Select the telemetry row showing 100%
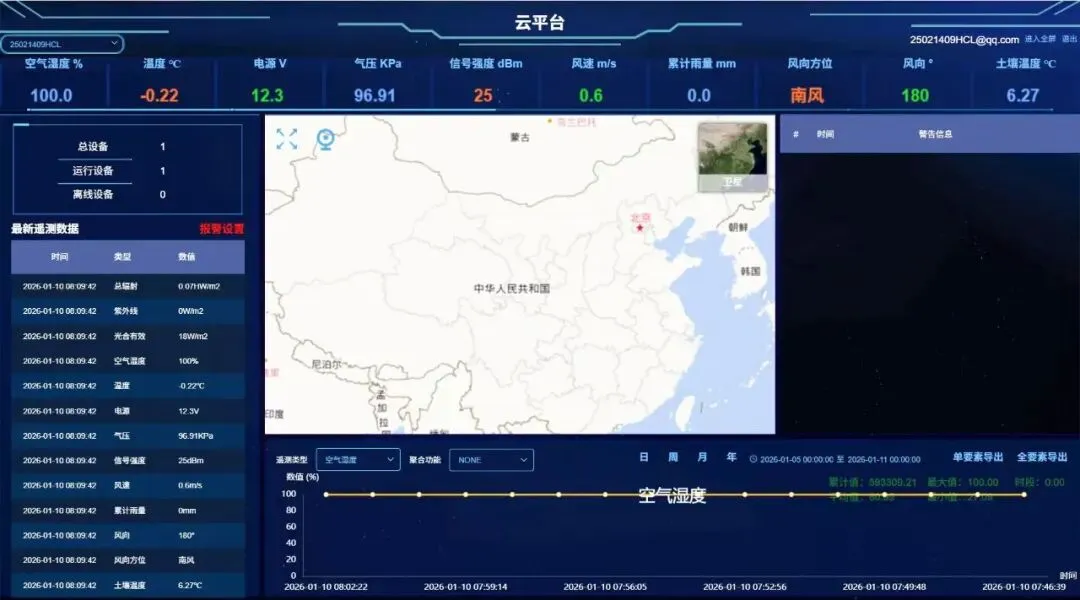 click(x=127, y=361)
